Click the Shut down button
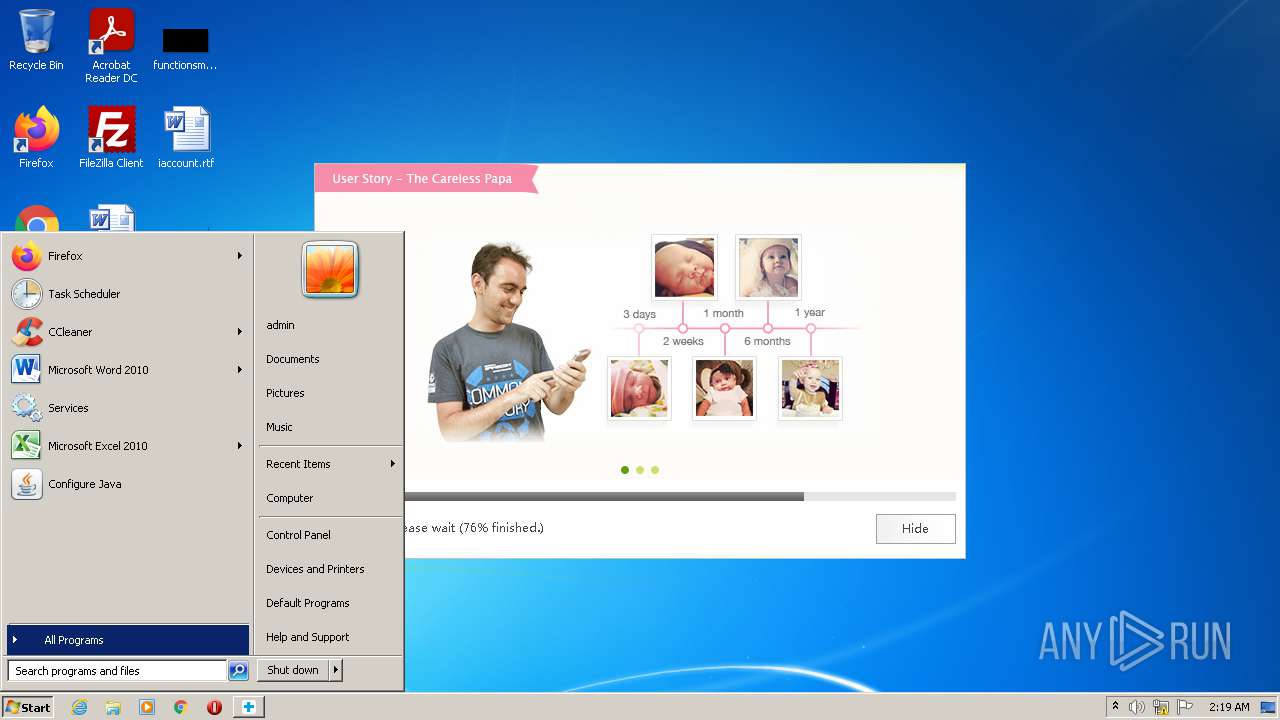 click(293, 671)
